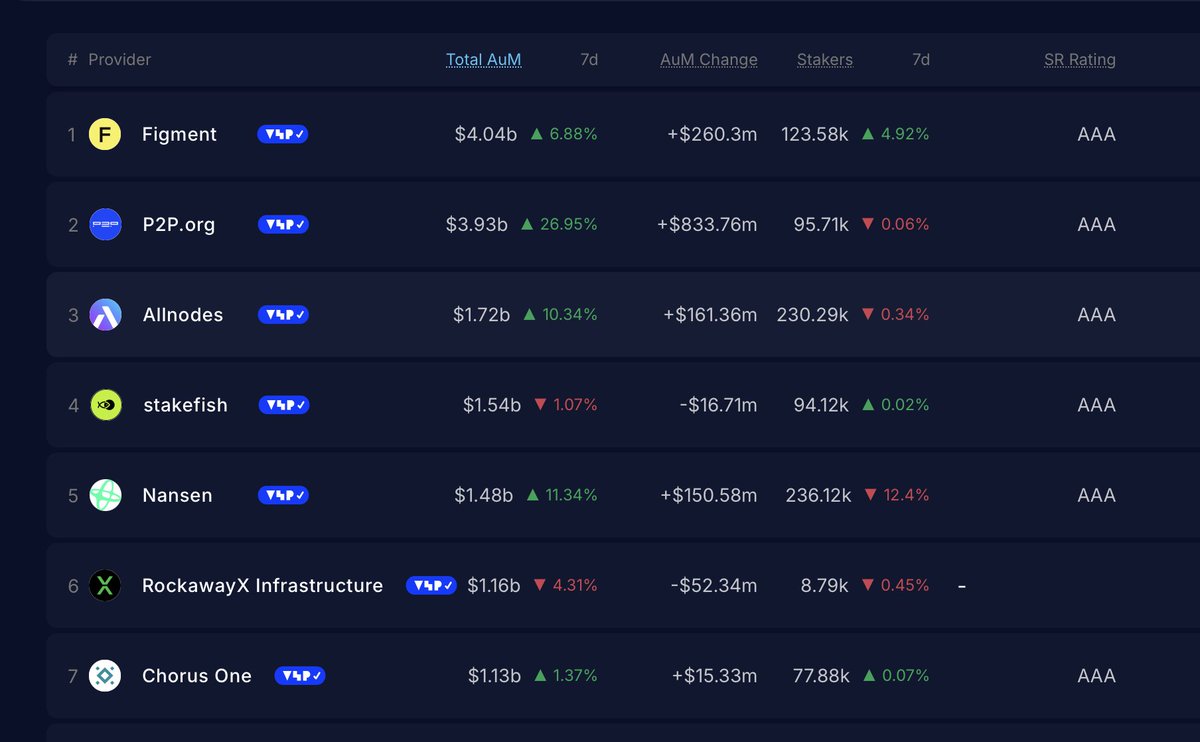
Task: Sort the table by Total AuM
Action: pos(484,59)
